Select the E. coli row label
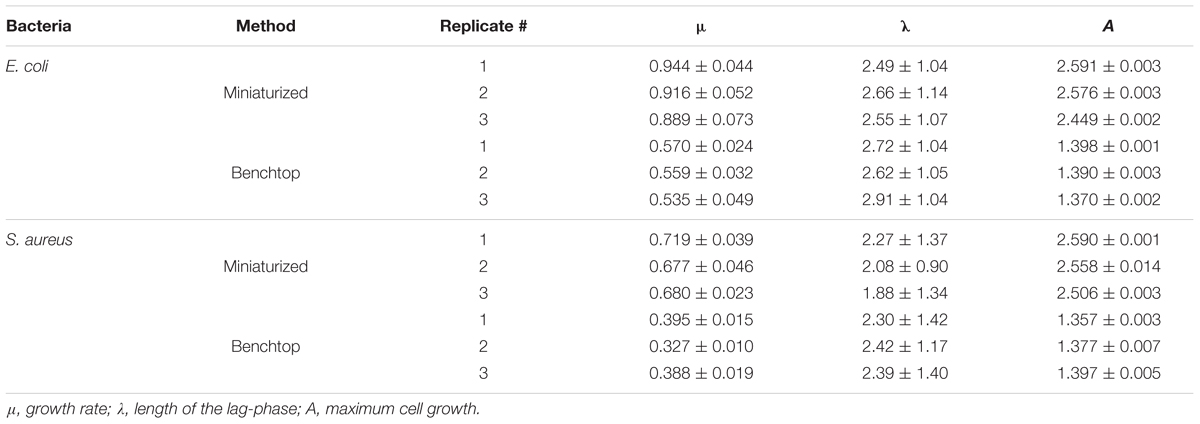This screenshot has height=424, width=1200. click(28, 67)
